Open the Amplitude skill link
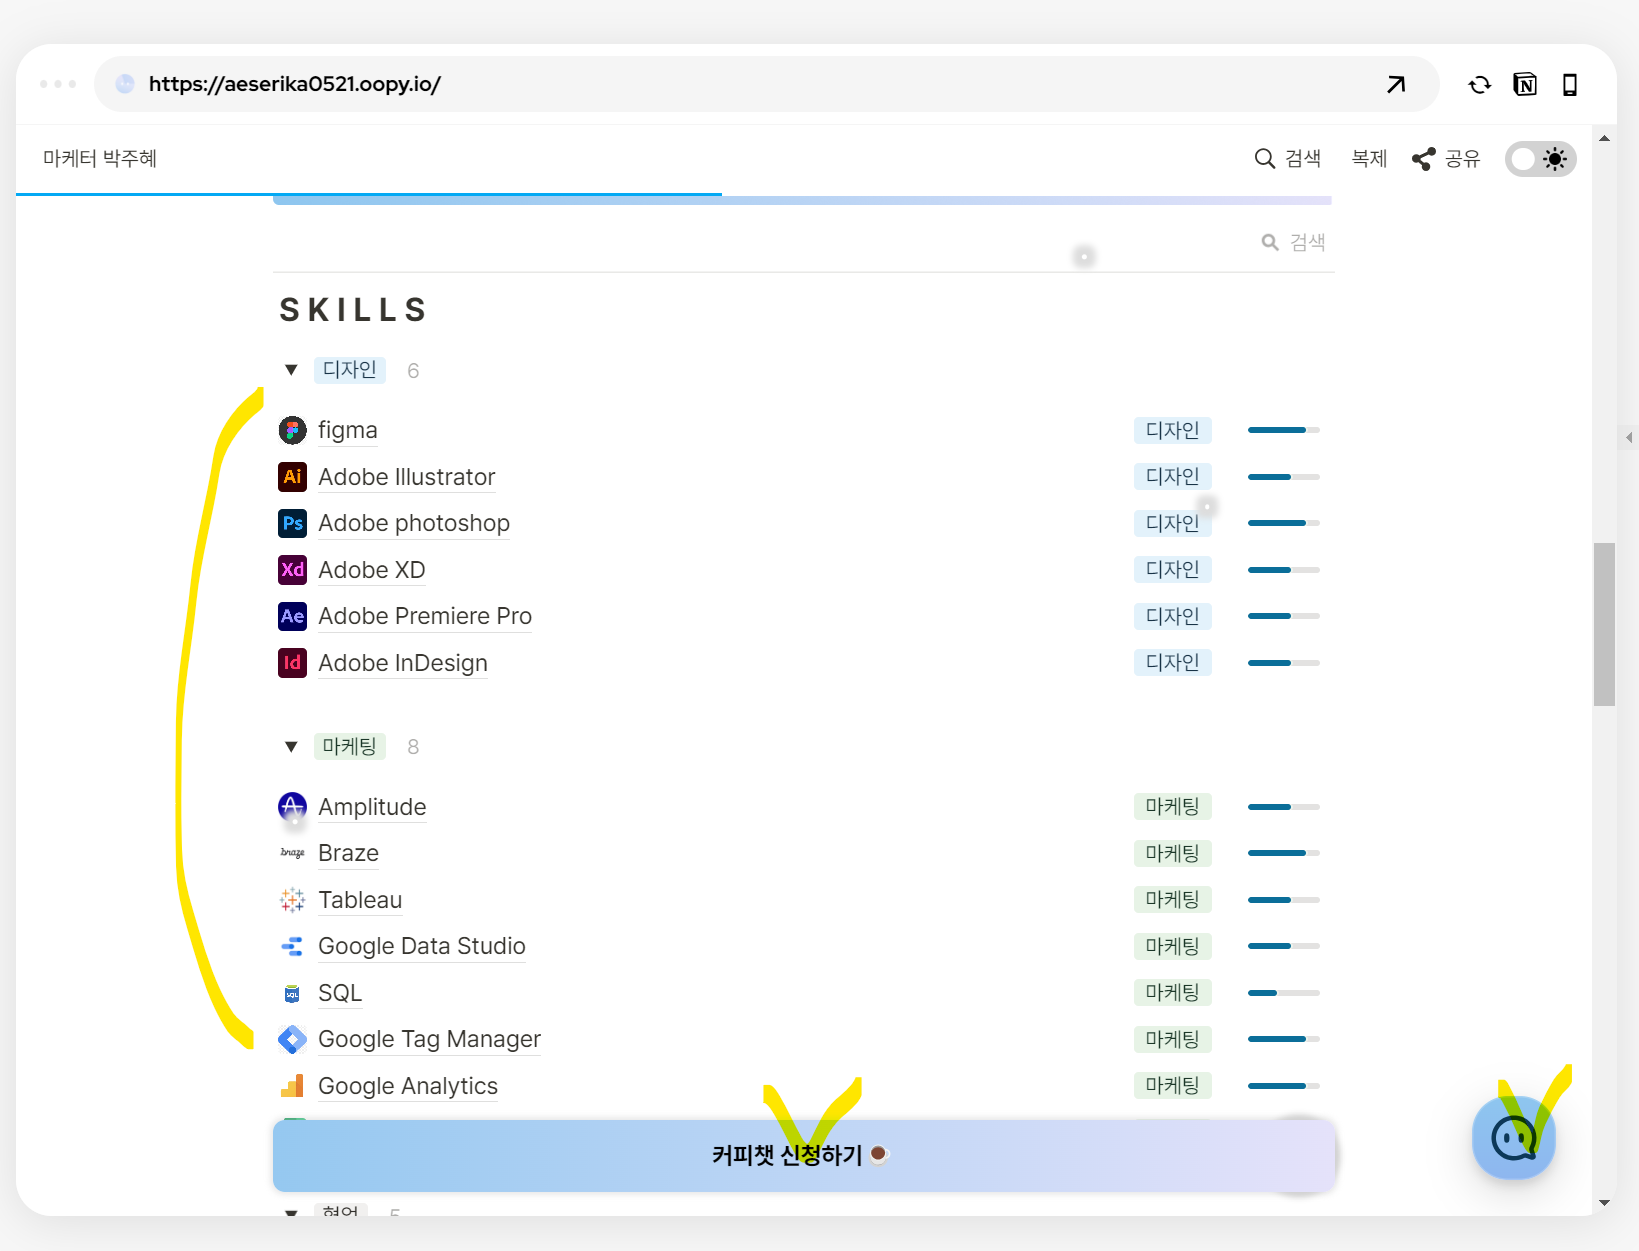The width and height of the screenshot is (1639, 1251). 372,807
